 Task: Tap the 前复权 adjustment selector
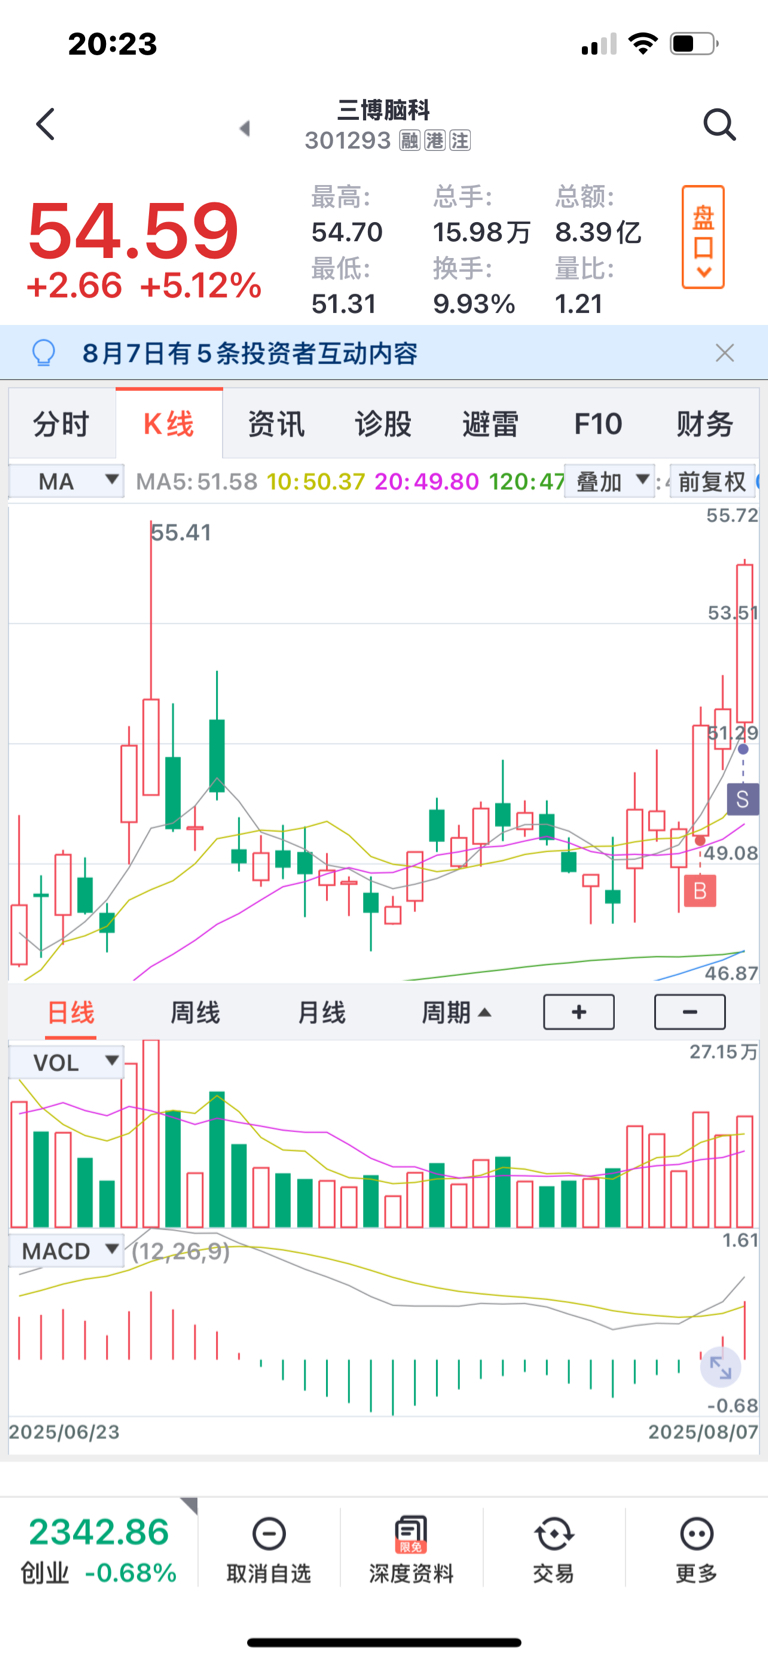pyautogui.click(x=712, y=481)
